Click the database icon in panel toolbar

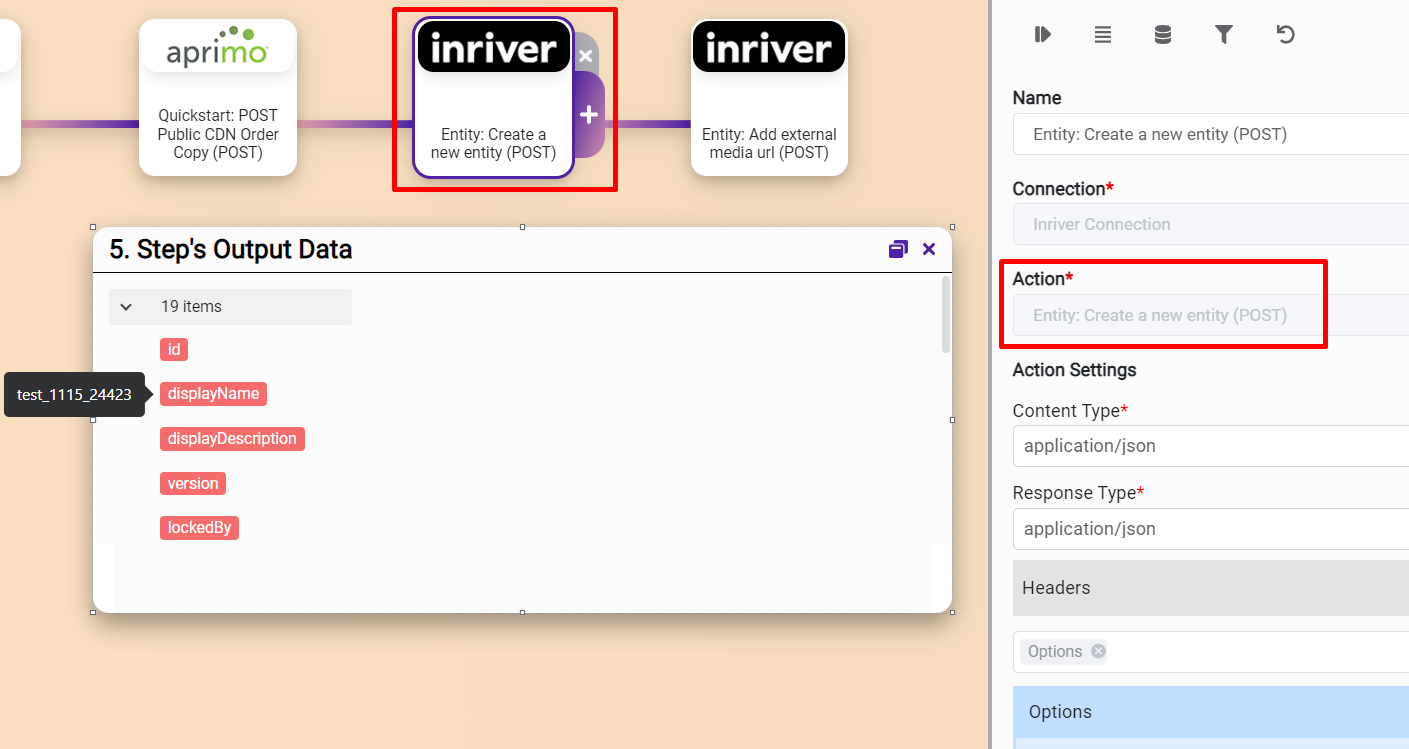point(1162,35)
